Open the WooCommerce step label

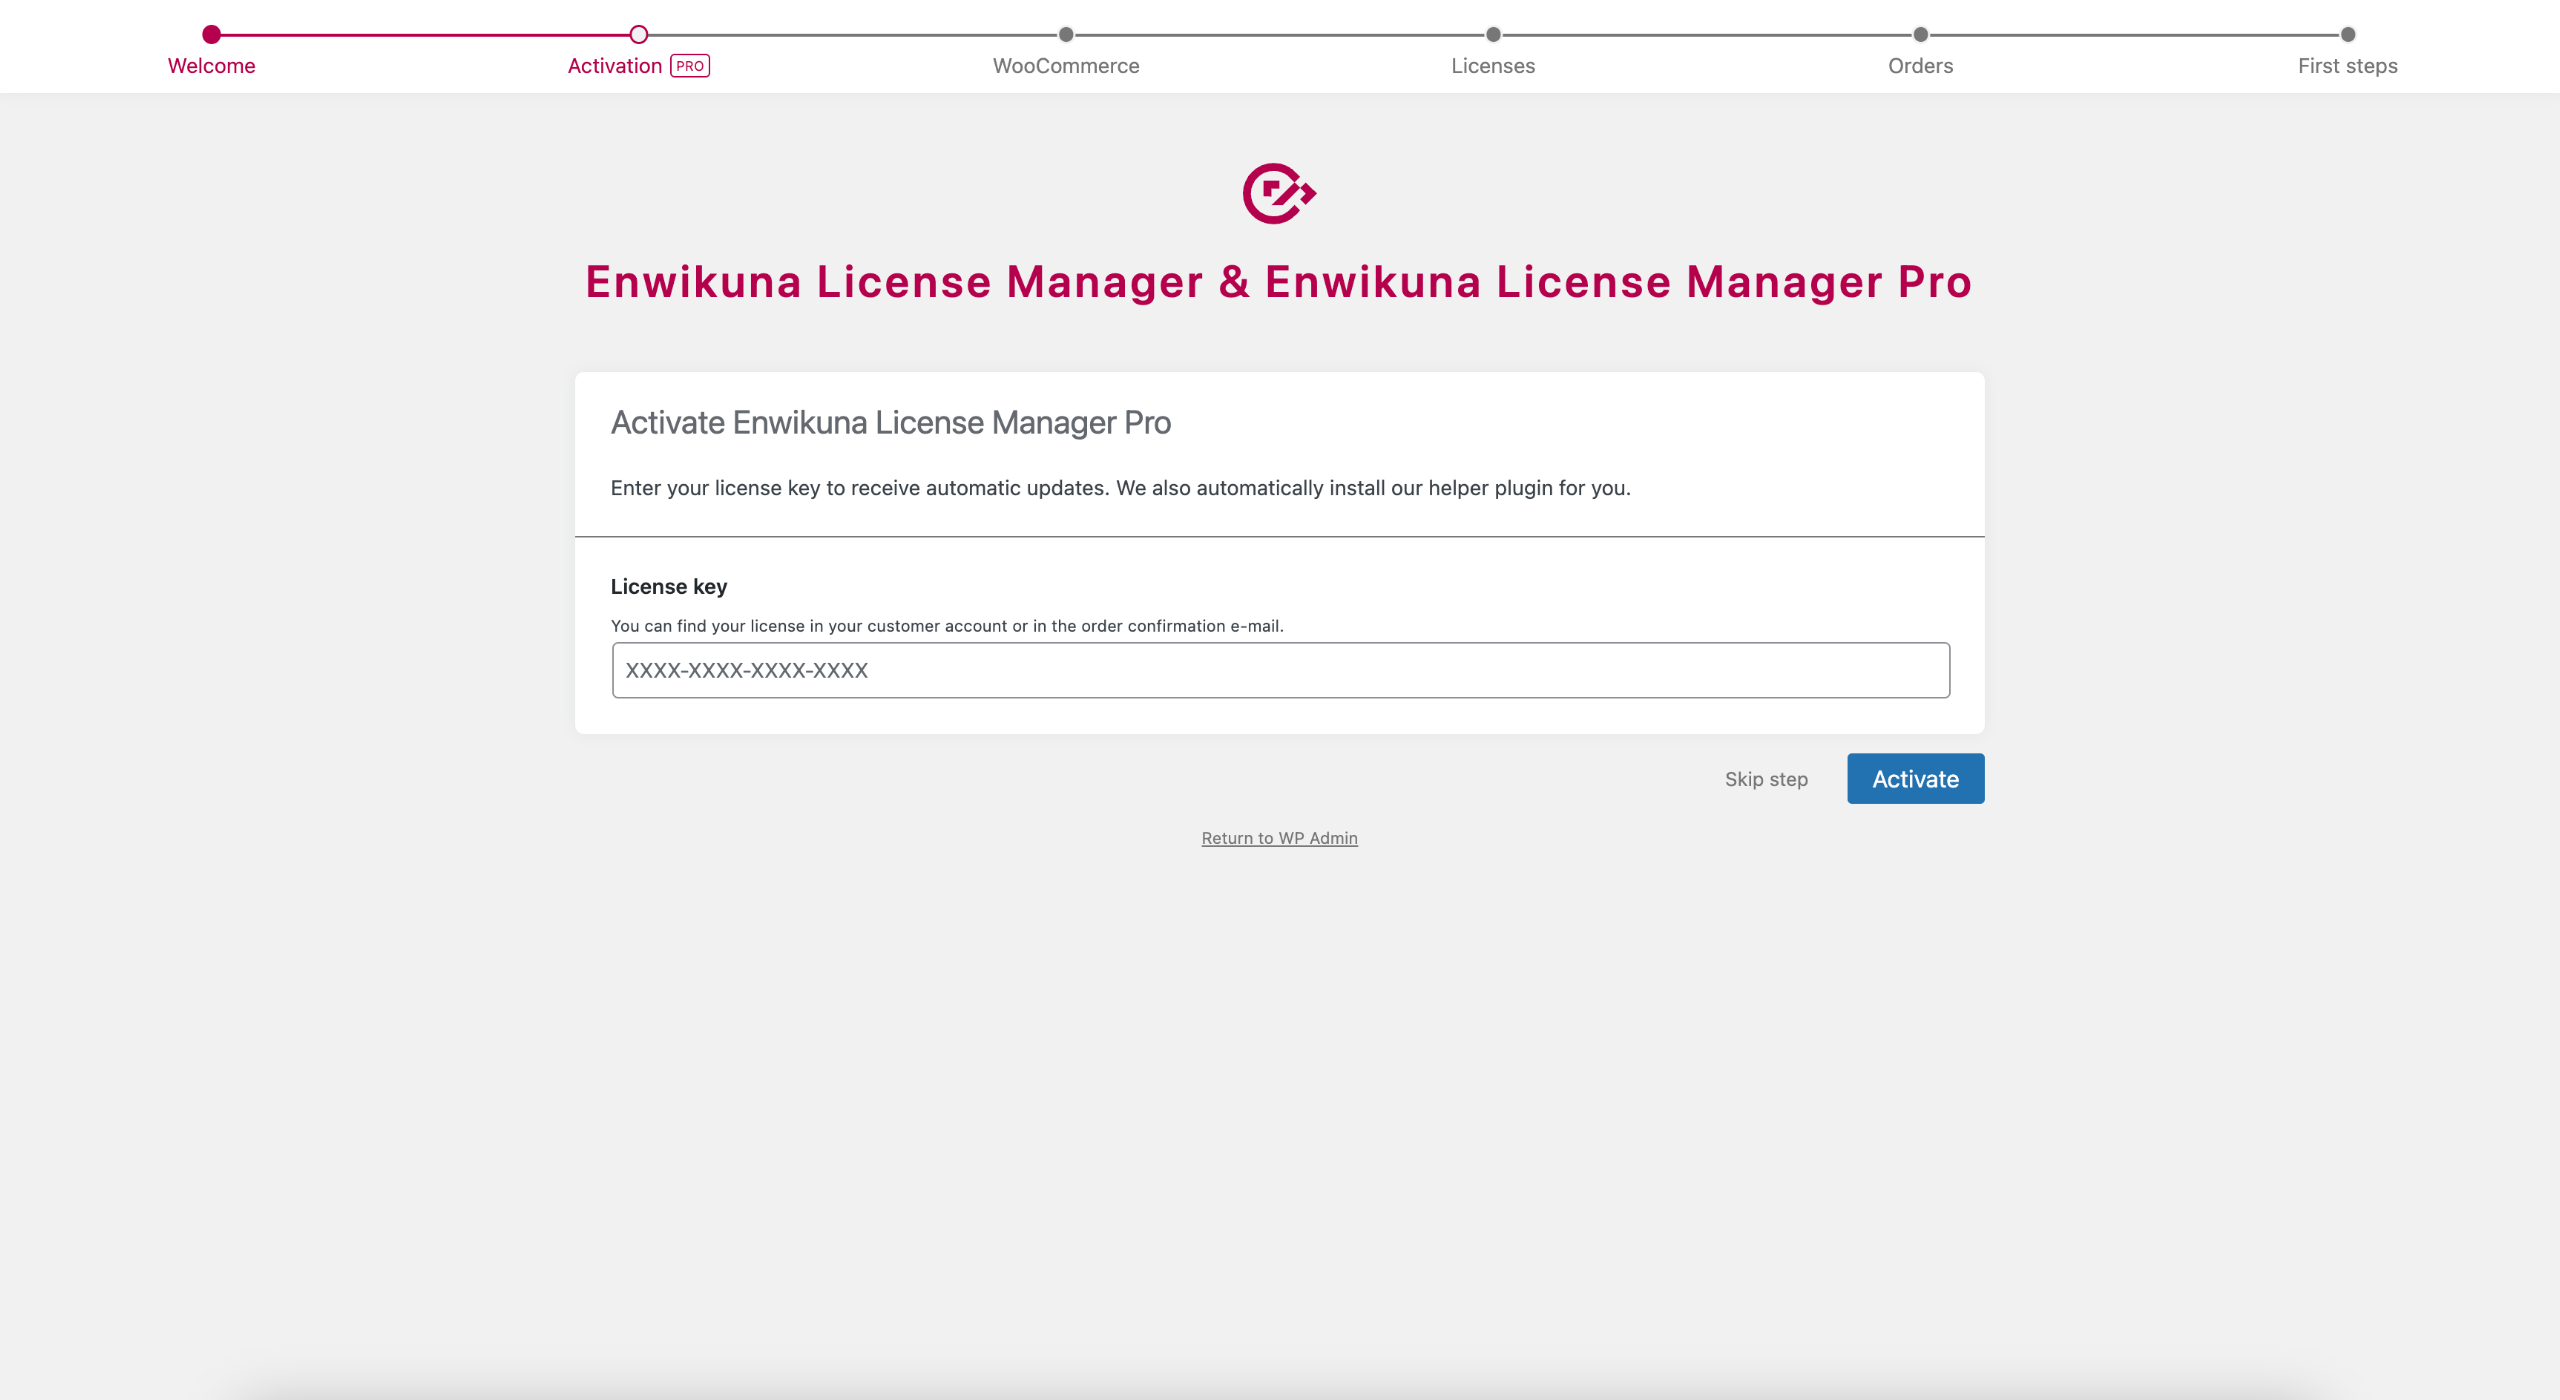1066,66
